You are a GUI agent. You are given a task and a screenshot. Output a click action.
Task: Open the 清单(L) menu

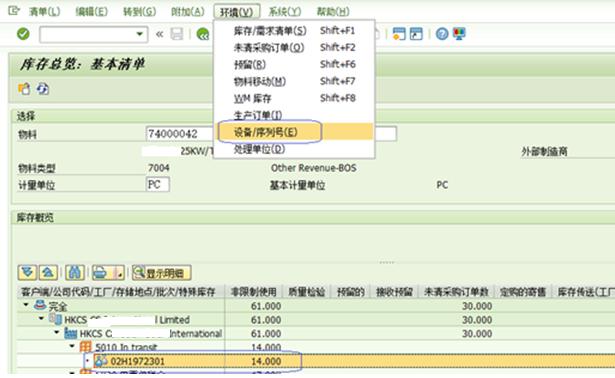tap(44, 12)
